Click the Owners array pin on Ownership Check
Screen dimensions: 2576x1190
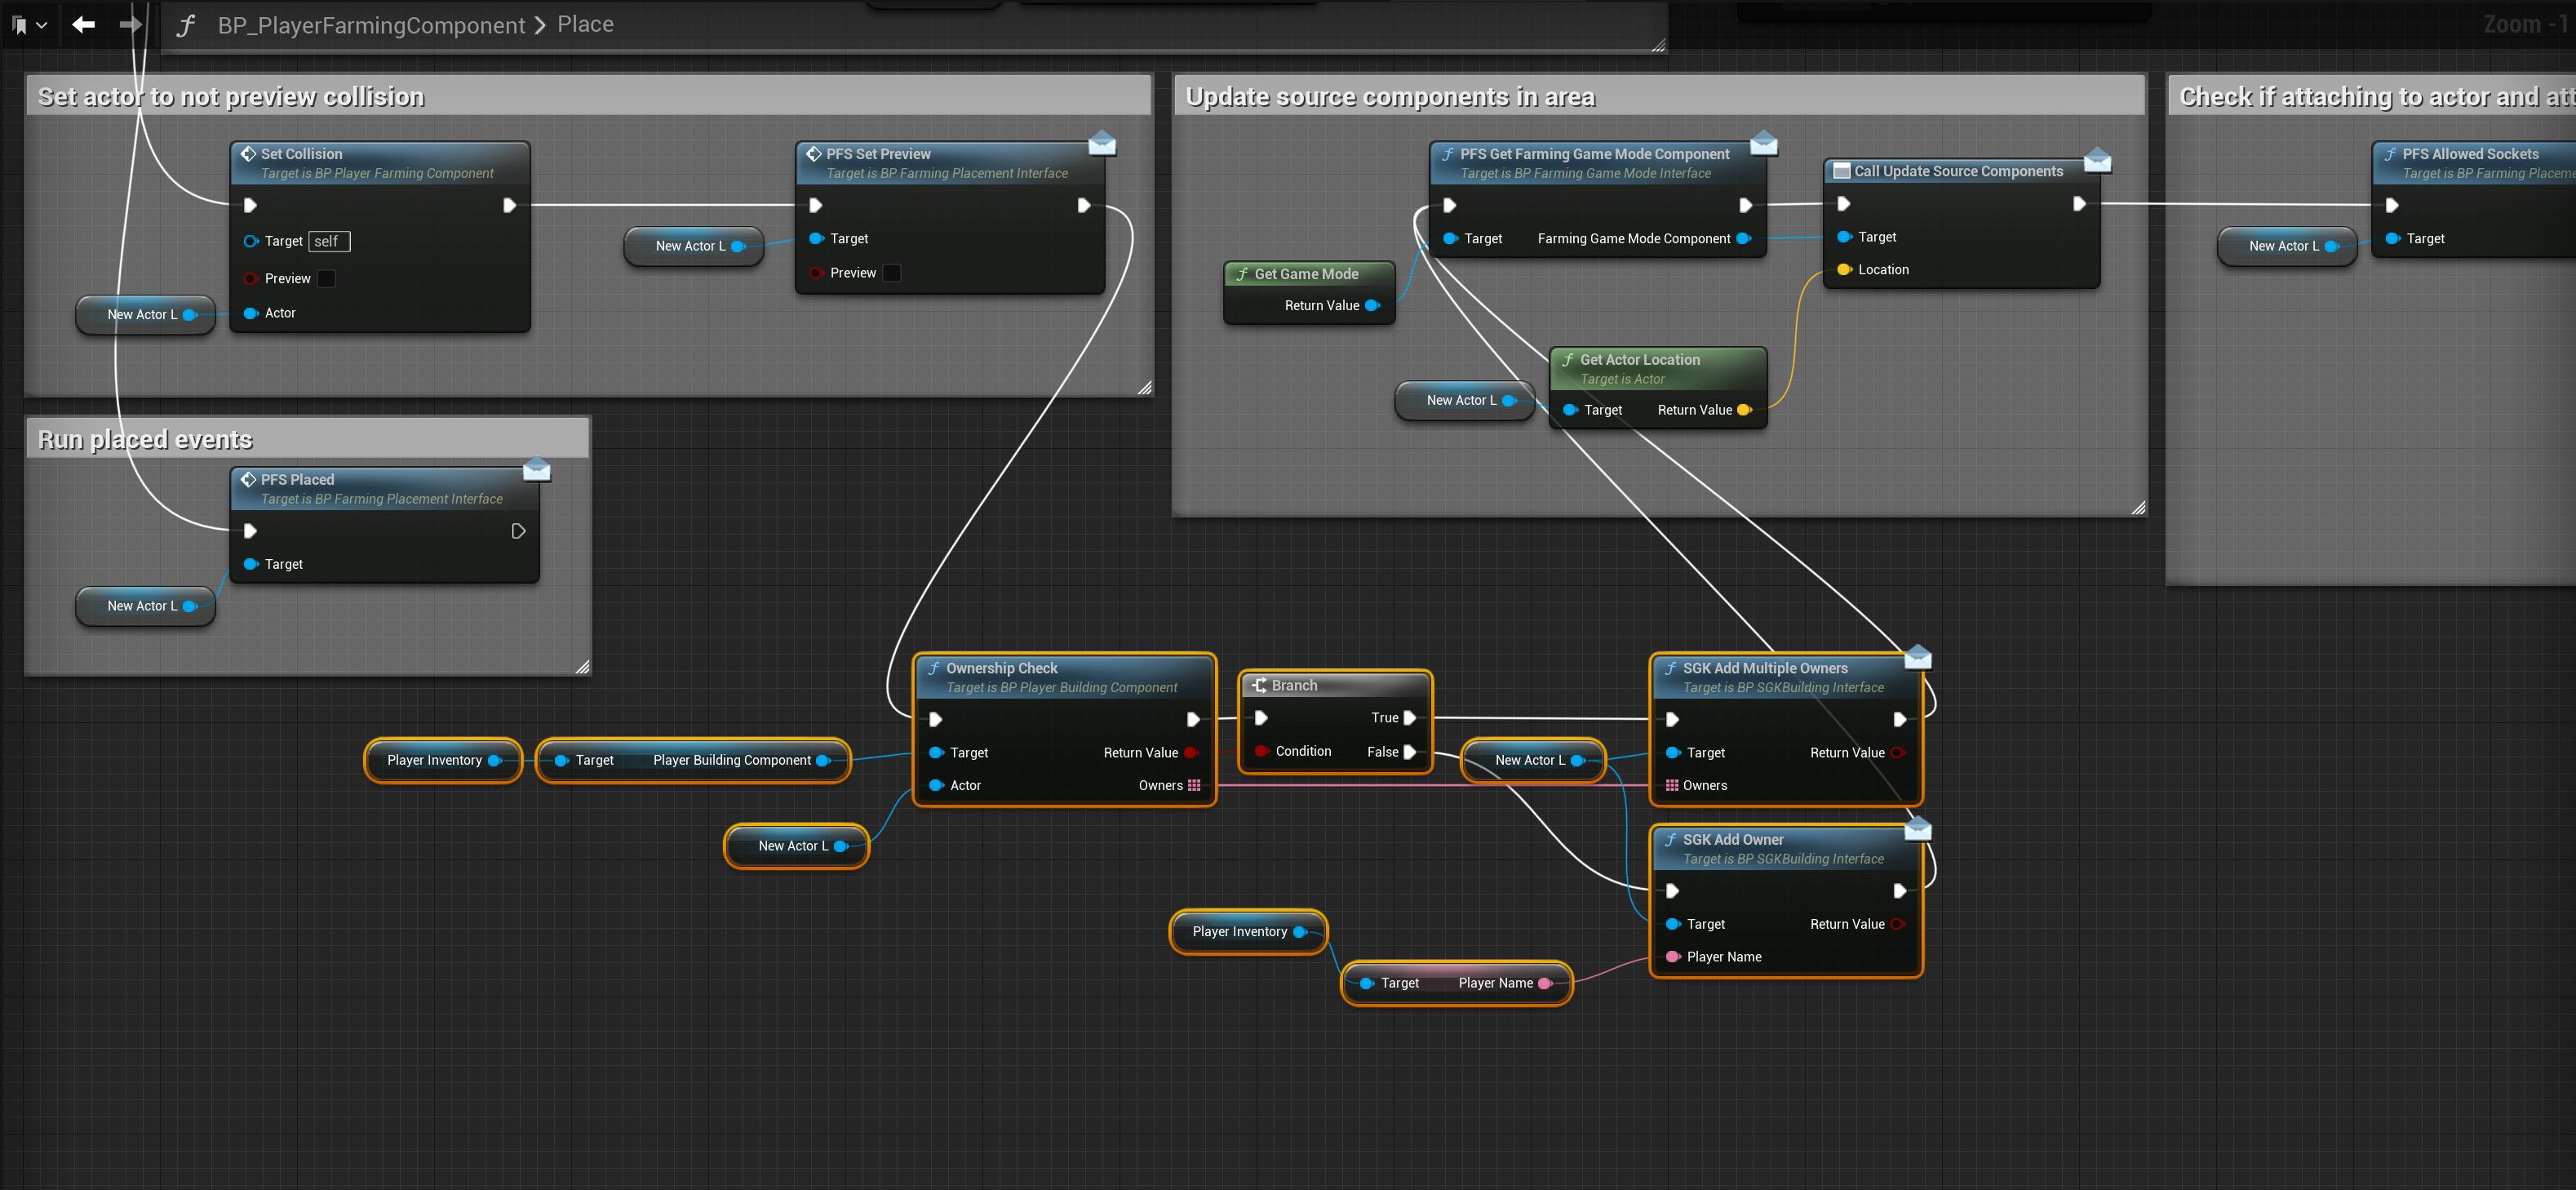1194,786
